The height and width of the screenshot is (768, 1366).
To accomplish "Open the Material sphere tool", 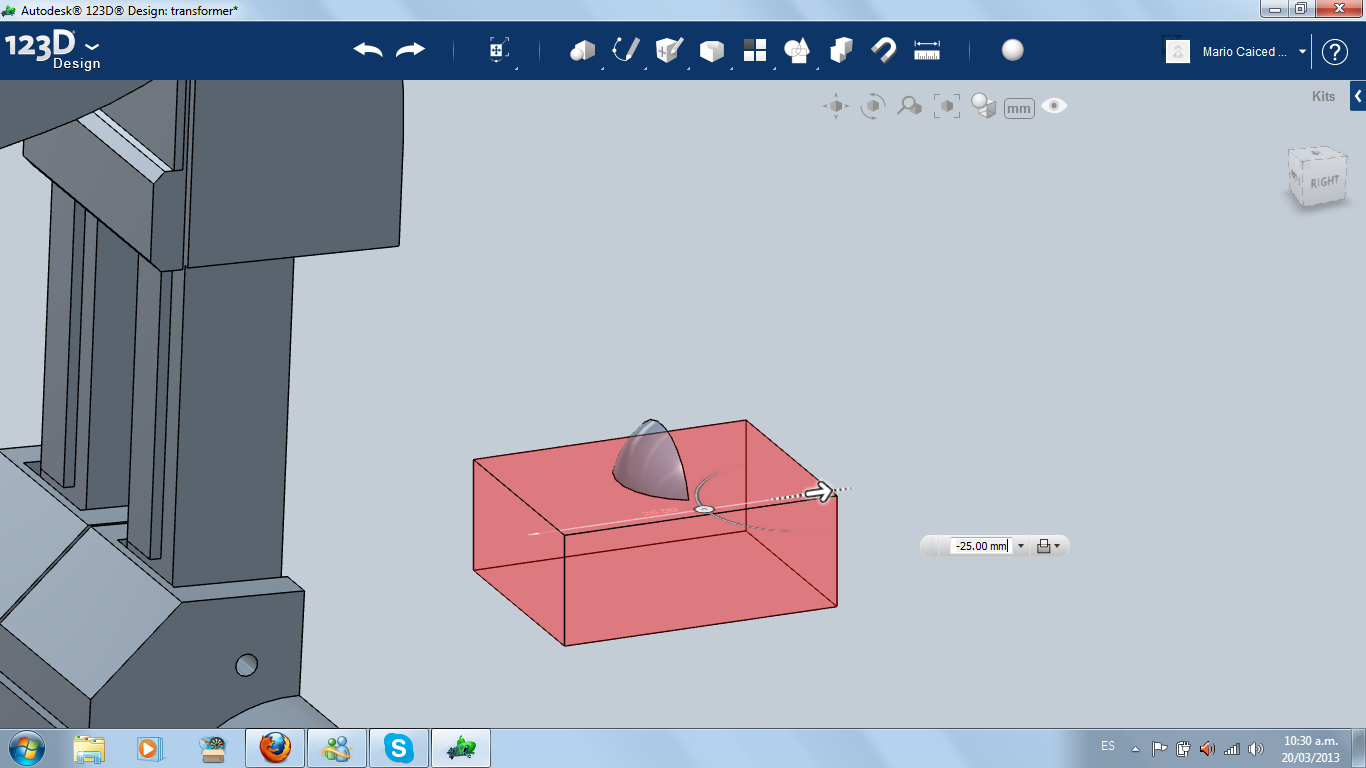I will pos(1013,50).
